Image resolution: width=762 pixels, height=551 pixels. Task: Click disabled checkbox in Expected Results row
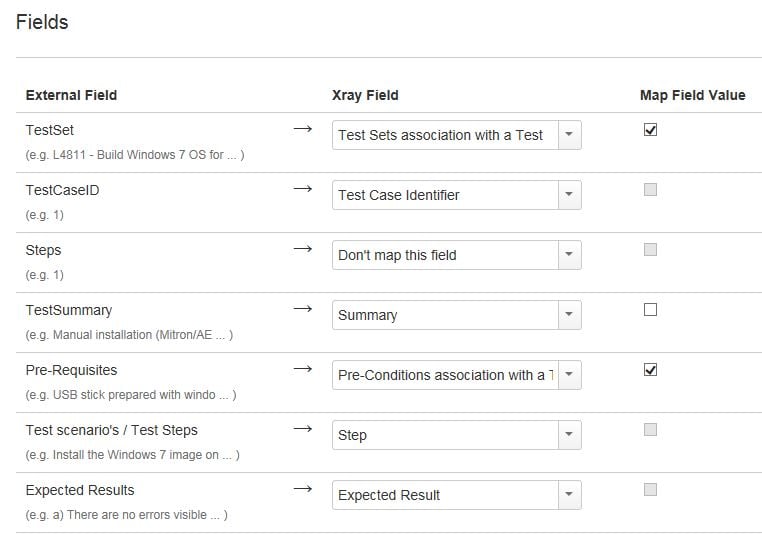tap(650, 489)
